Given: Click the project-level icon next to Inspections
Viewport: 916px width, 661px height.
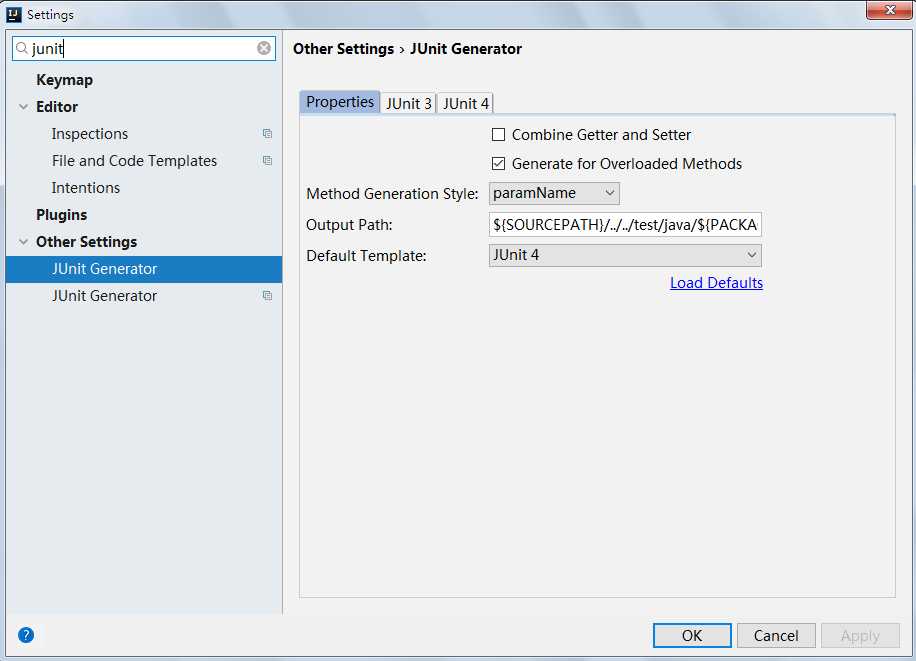Looking at the screenshot, I should tap(268, 134).
